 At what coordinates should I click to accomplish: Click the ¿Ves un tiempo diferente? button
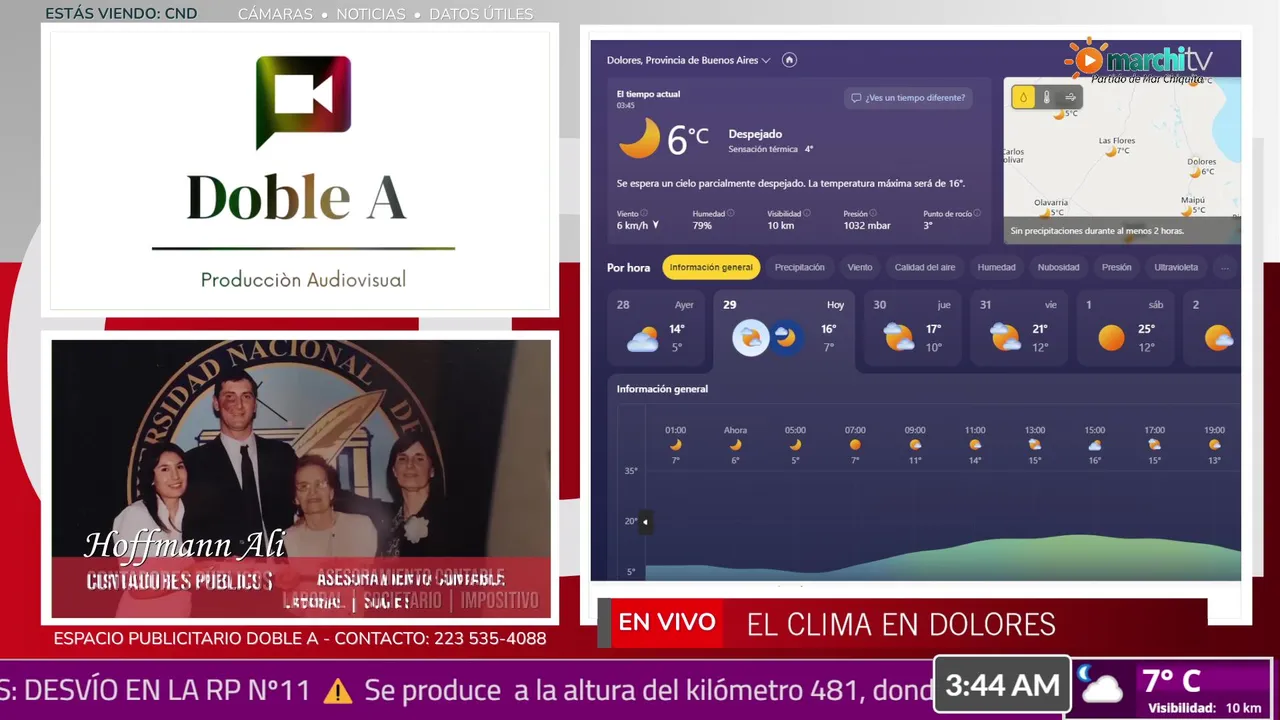909,98
